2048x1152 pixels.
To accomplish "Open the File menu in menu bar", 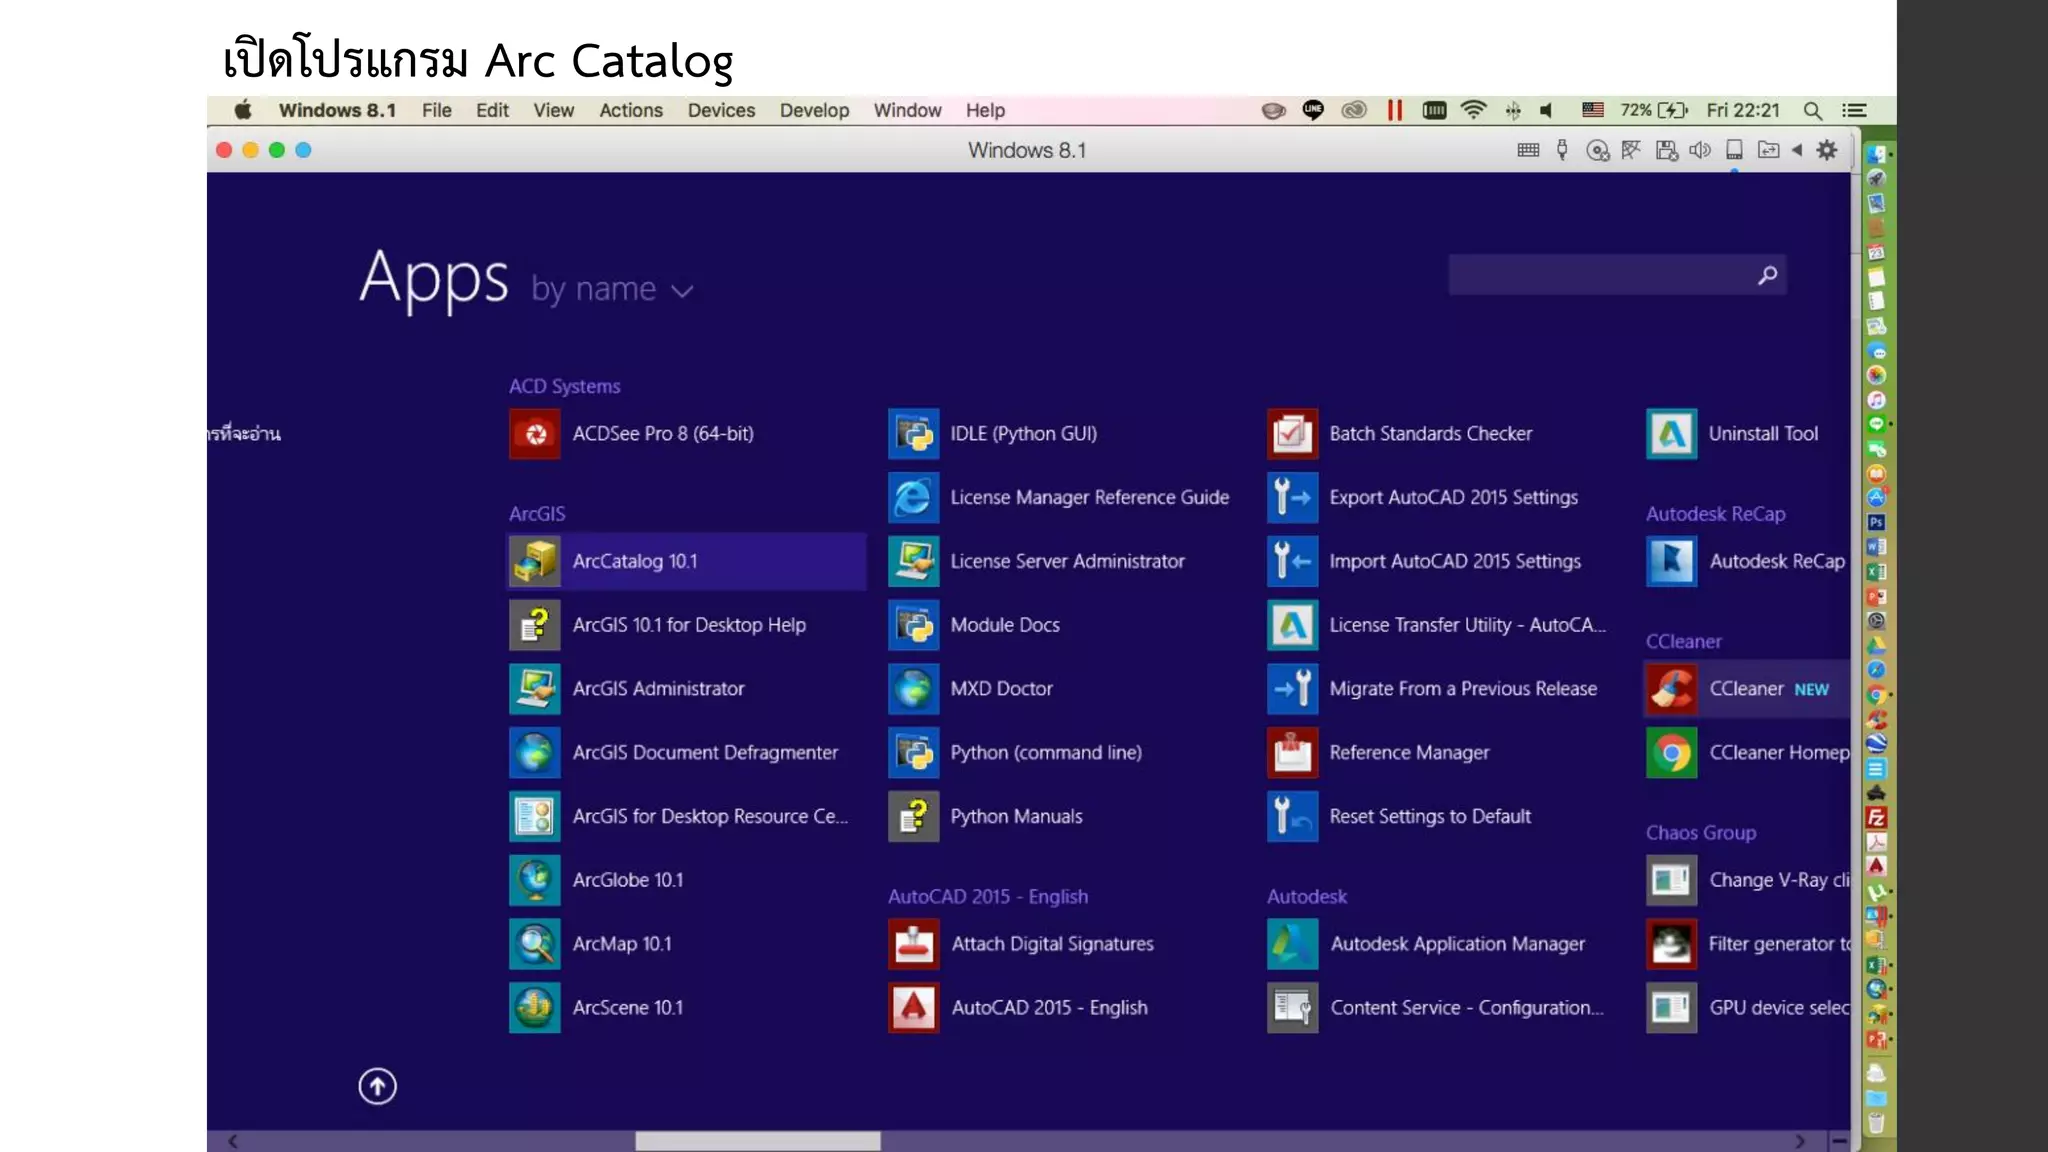I will coord(436,111).
